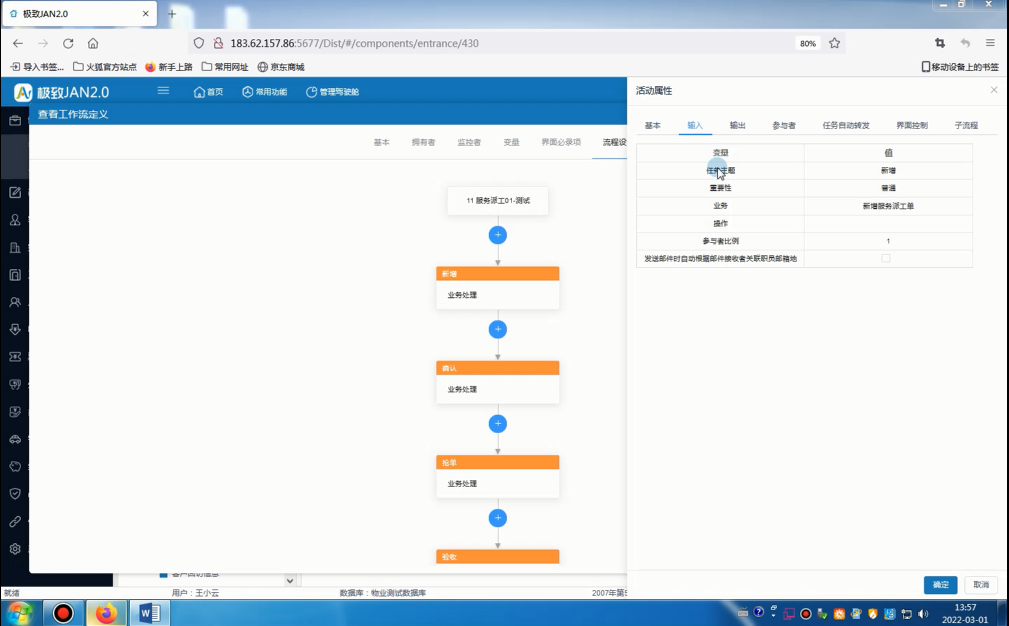Add a step with plus button below 新增 node
This screenshot has height=626, width=1009.
coord(497,329)
